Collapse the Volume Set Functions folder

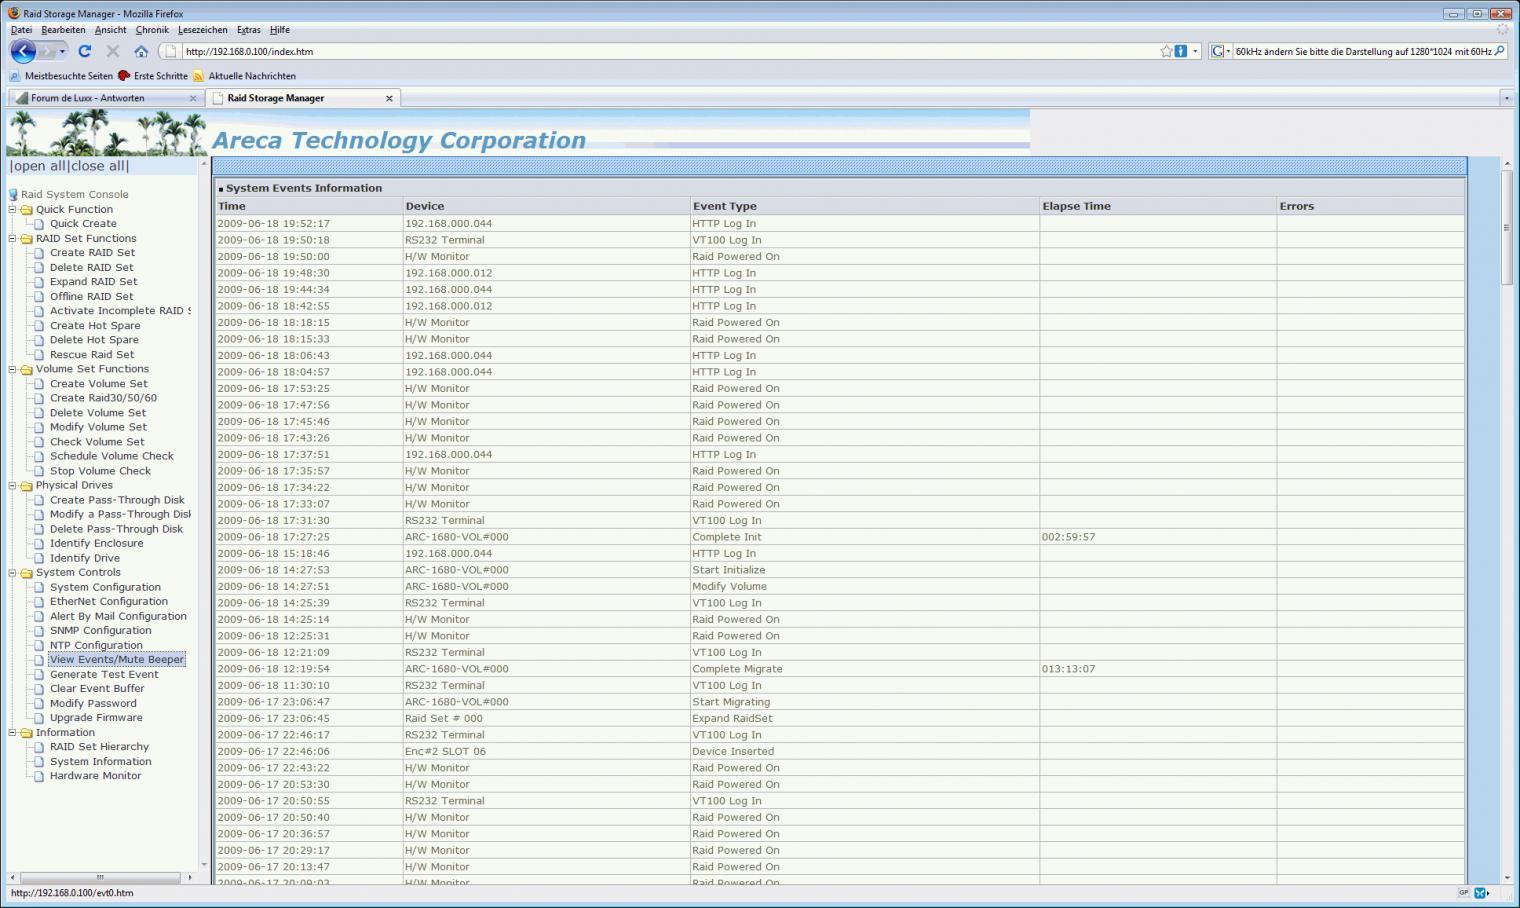click(13, 369)
